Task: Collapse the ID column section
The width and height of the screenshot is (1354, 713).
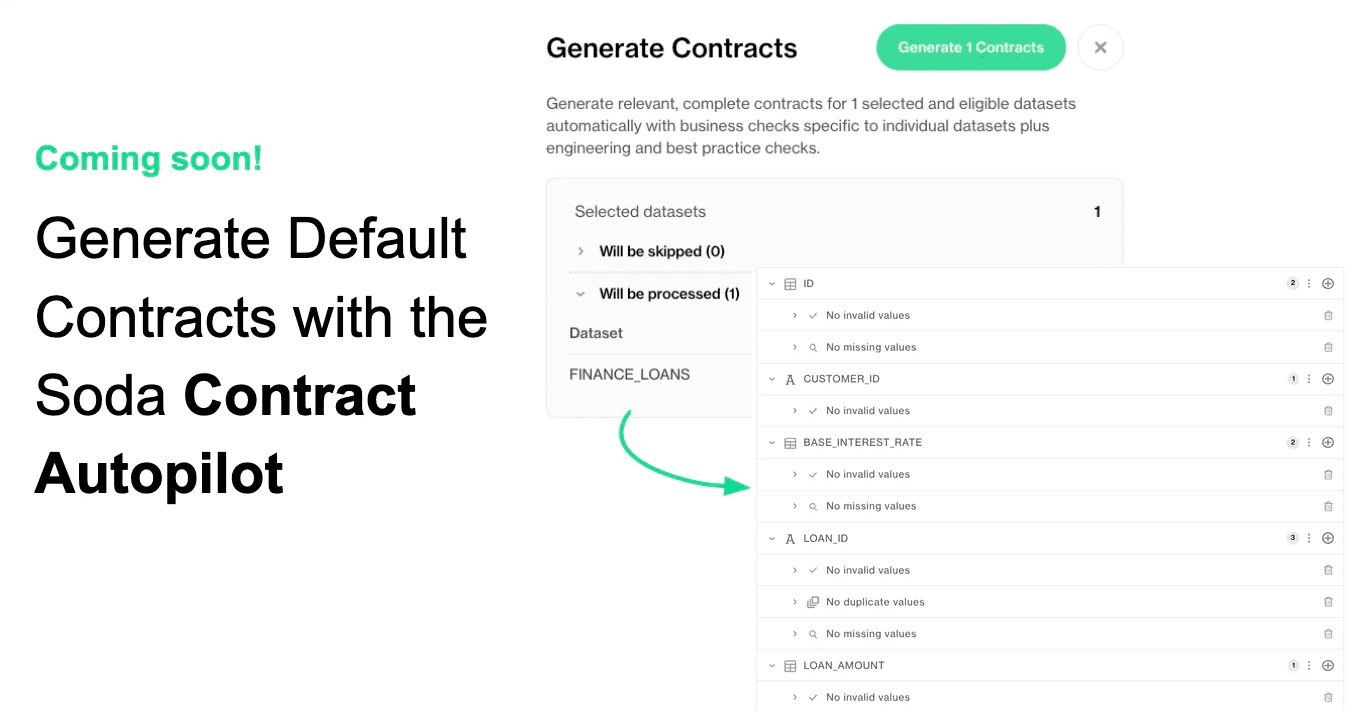Action: click(771, 283)
